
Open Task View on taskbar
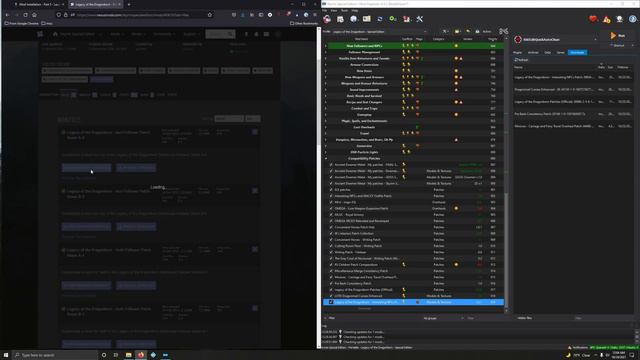pos(116,355)
